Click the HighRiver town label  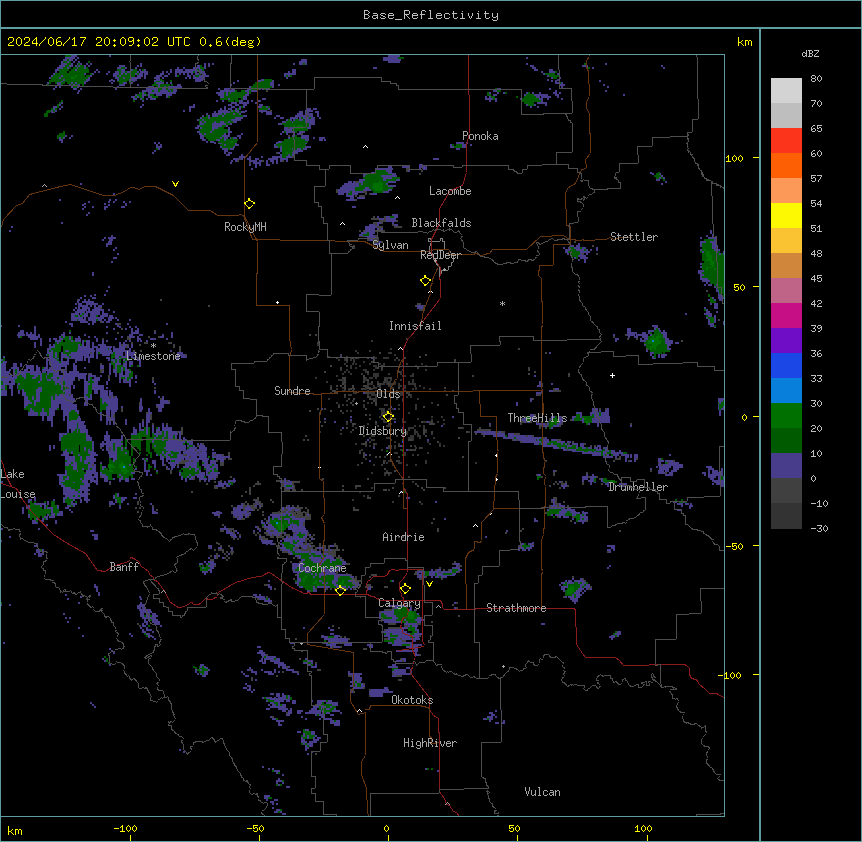click(430, 743)
